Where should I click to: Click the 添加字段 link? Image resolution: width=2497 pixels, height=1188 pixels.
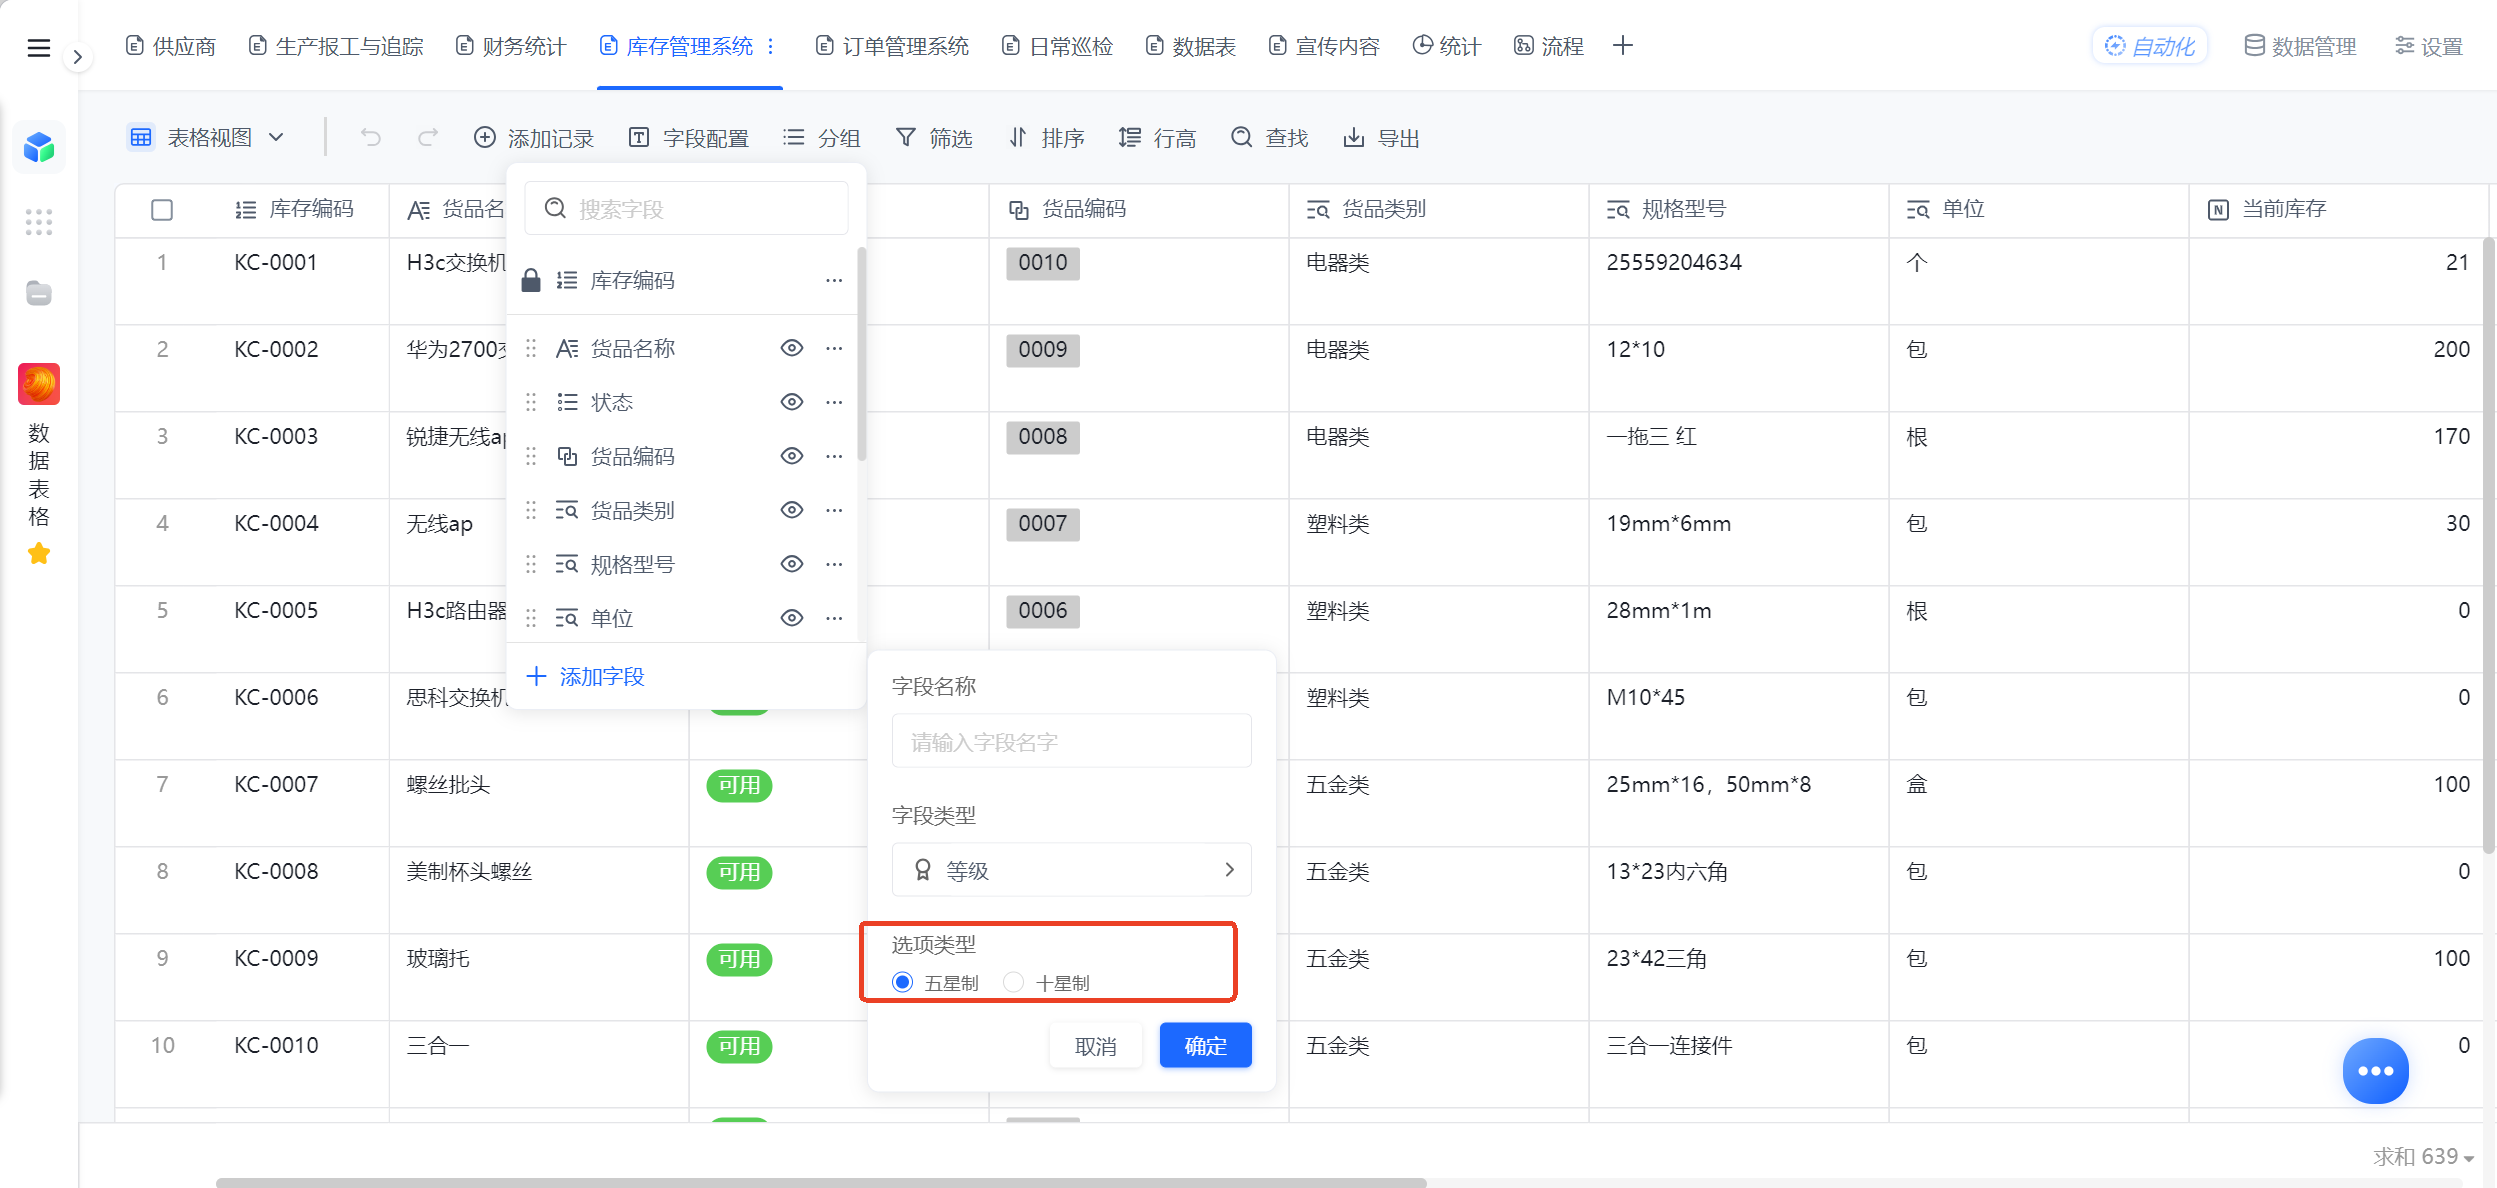pyautogui.click(x=585, y=677)
